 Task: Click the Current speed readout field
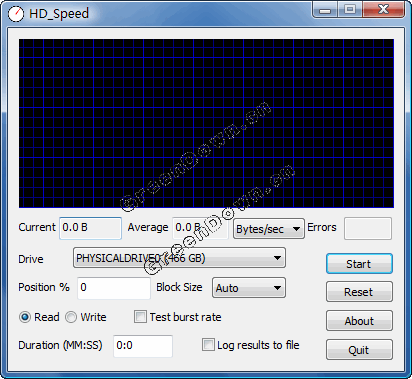(91, 228)
